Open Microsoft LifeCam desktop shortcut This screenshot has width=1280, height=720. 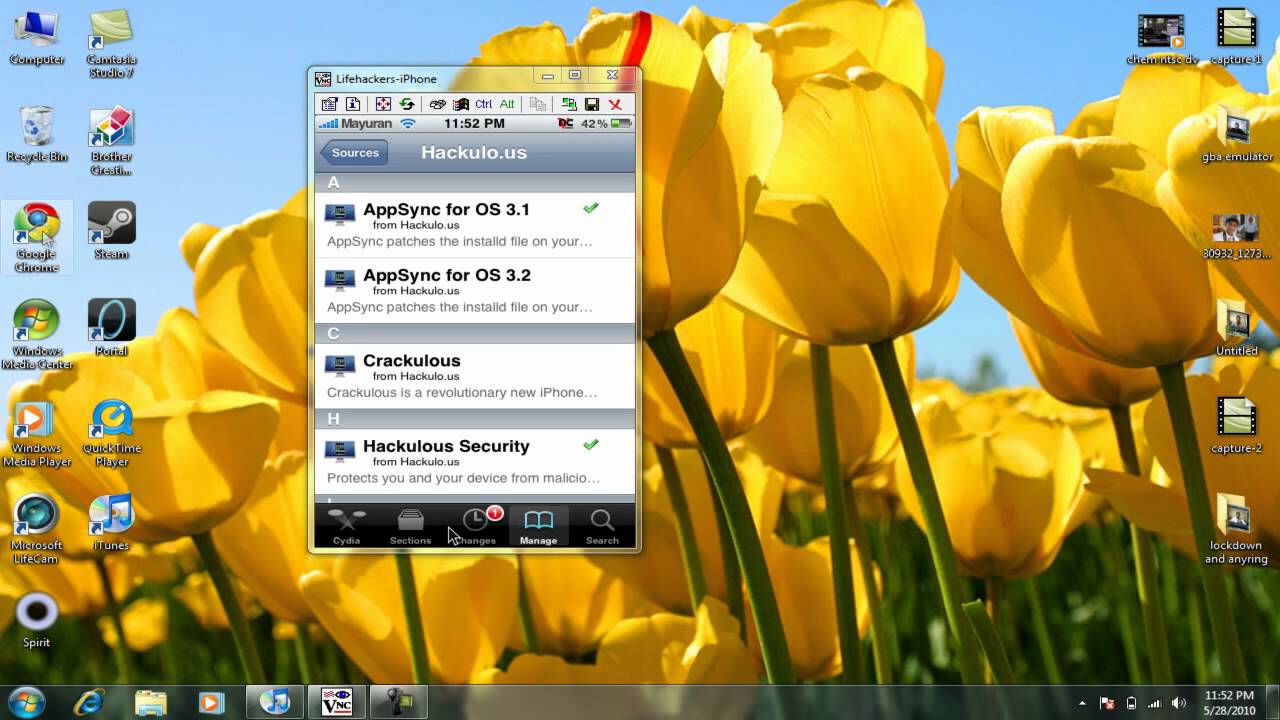point(37,530)
